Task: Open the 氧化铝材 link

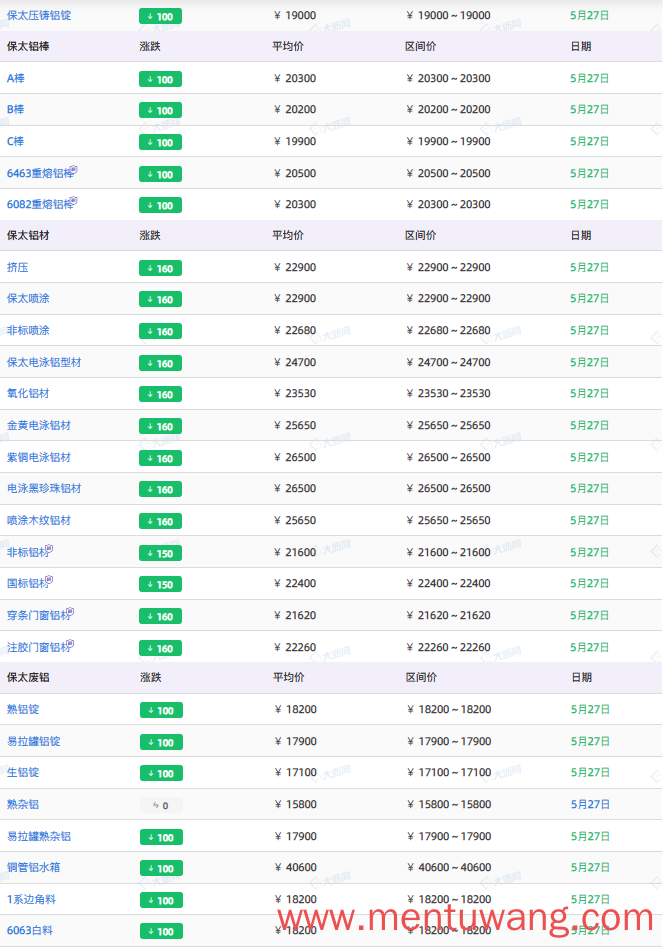Action: (28, 393)
